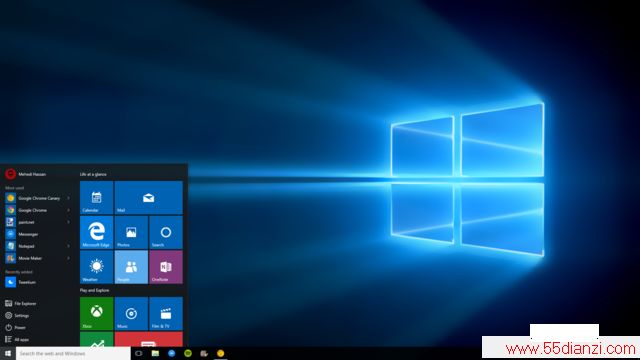The height and width of the screenshot is (360, 640).
Task: Click the Life at a glance group header
Action: (93, 174)
